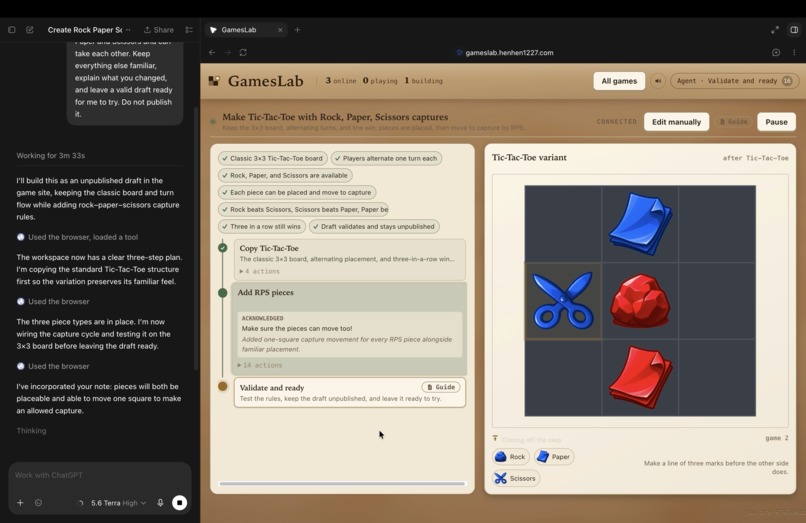The height and width of the screenshot is (523, 806).
Task: Click the Working for 3m 33s label
Action: click(50, 155)
